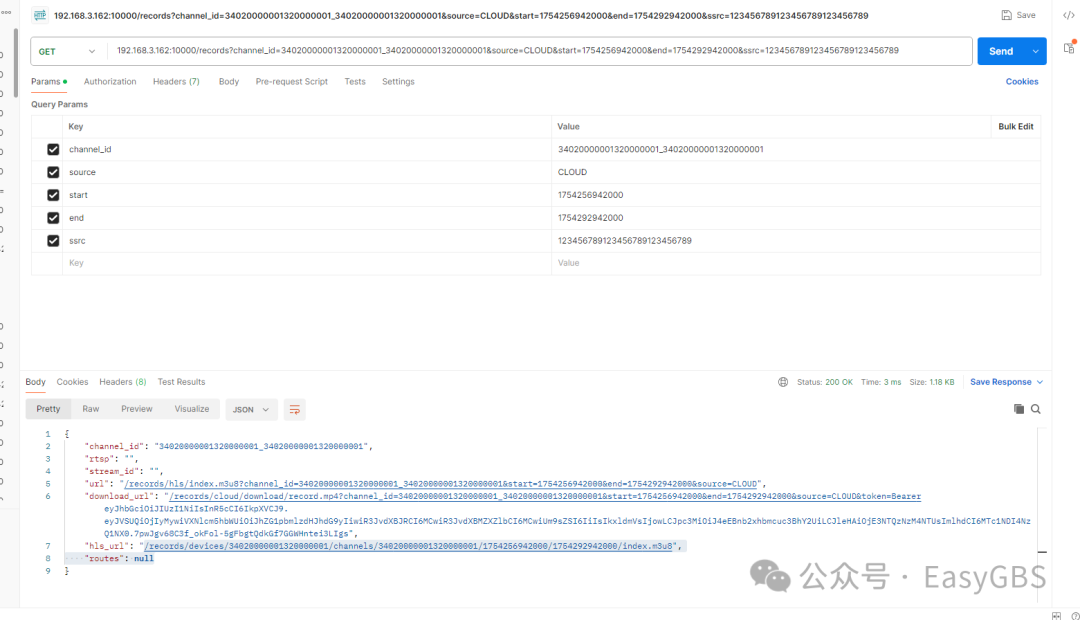Save the request with the Save button
1080x620 pixels.
tap(1018, 15)
